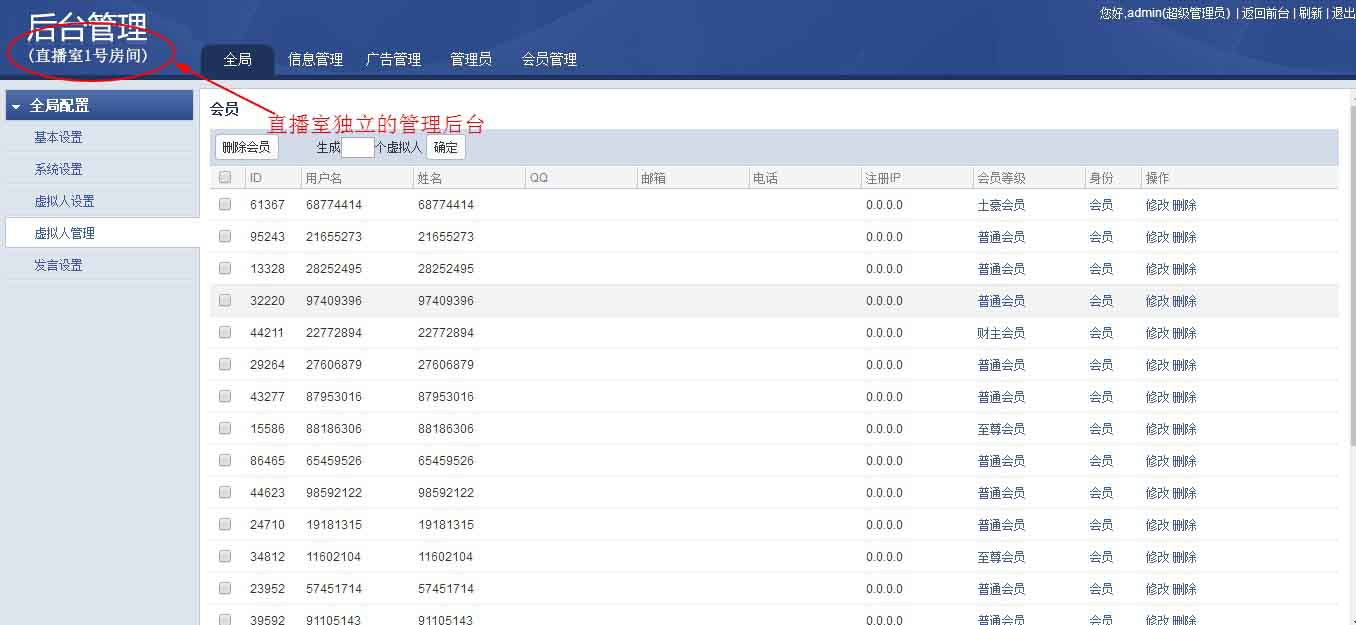
Task: Open 发言设置 in the sidebar
Action: coord(58,265)
